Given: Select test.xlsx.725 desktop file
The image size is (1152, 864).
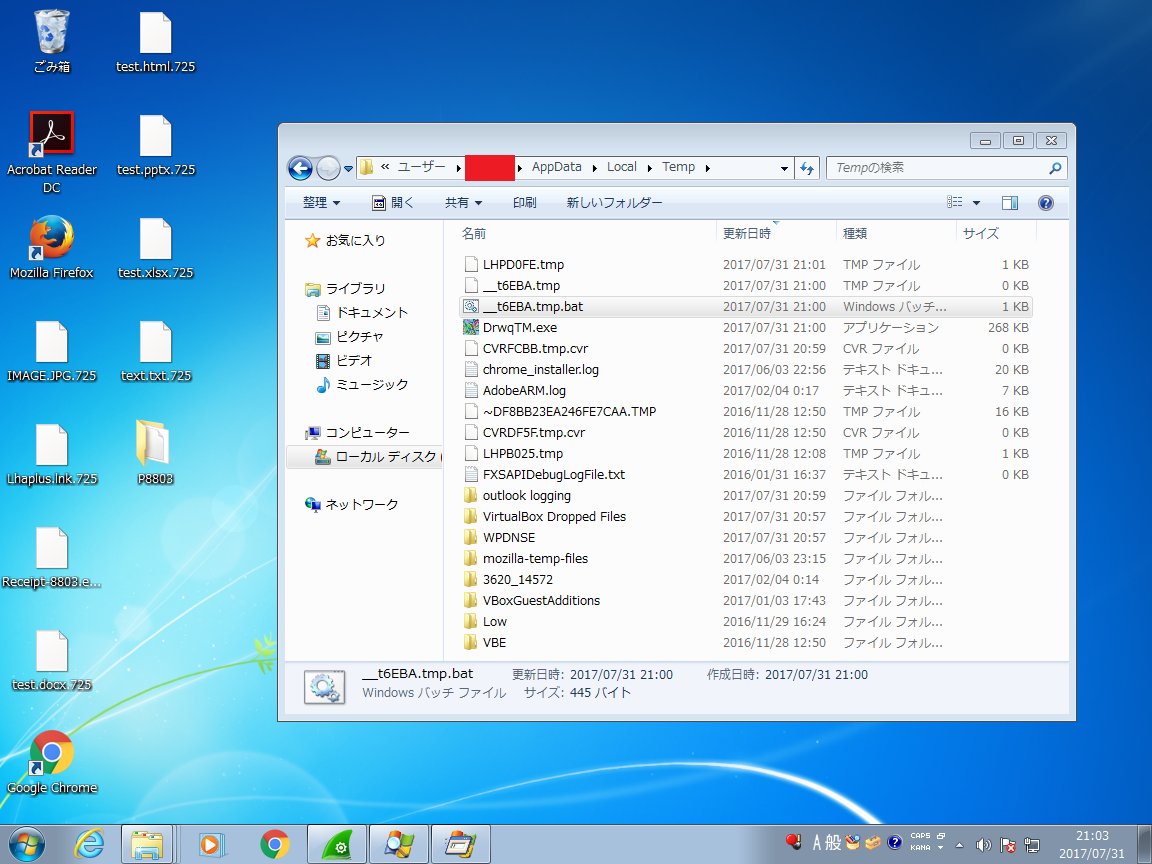Looking at the screenshot, I should 155,248.
